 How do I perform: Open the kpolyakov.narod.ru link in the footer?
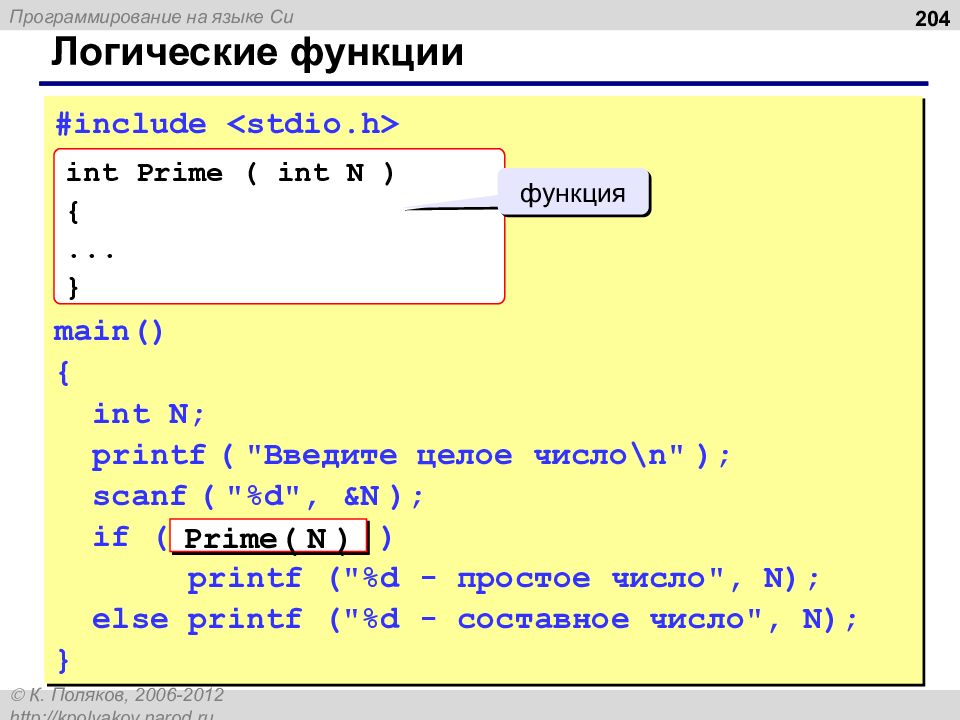pyautogui.click(x=112, y=714)
